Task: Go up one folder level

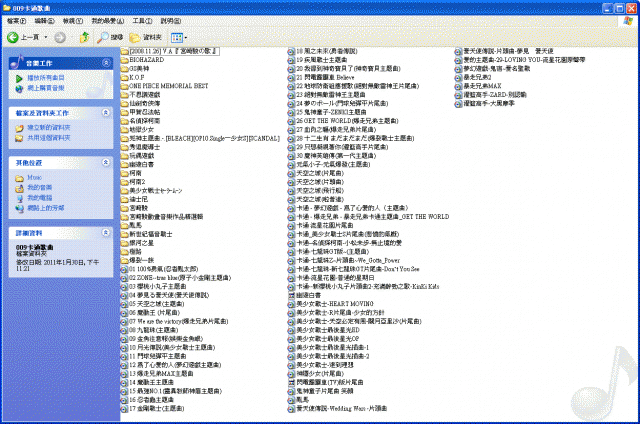Action: click(84, 38)
